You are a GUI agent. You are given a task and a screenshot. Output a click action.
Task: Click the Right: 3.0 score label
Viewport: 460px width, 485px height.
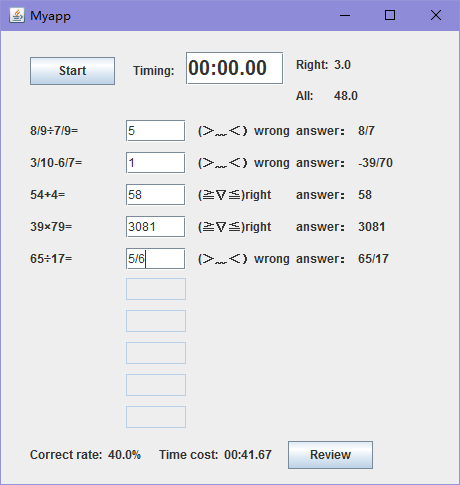(323, 65)
